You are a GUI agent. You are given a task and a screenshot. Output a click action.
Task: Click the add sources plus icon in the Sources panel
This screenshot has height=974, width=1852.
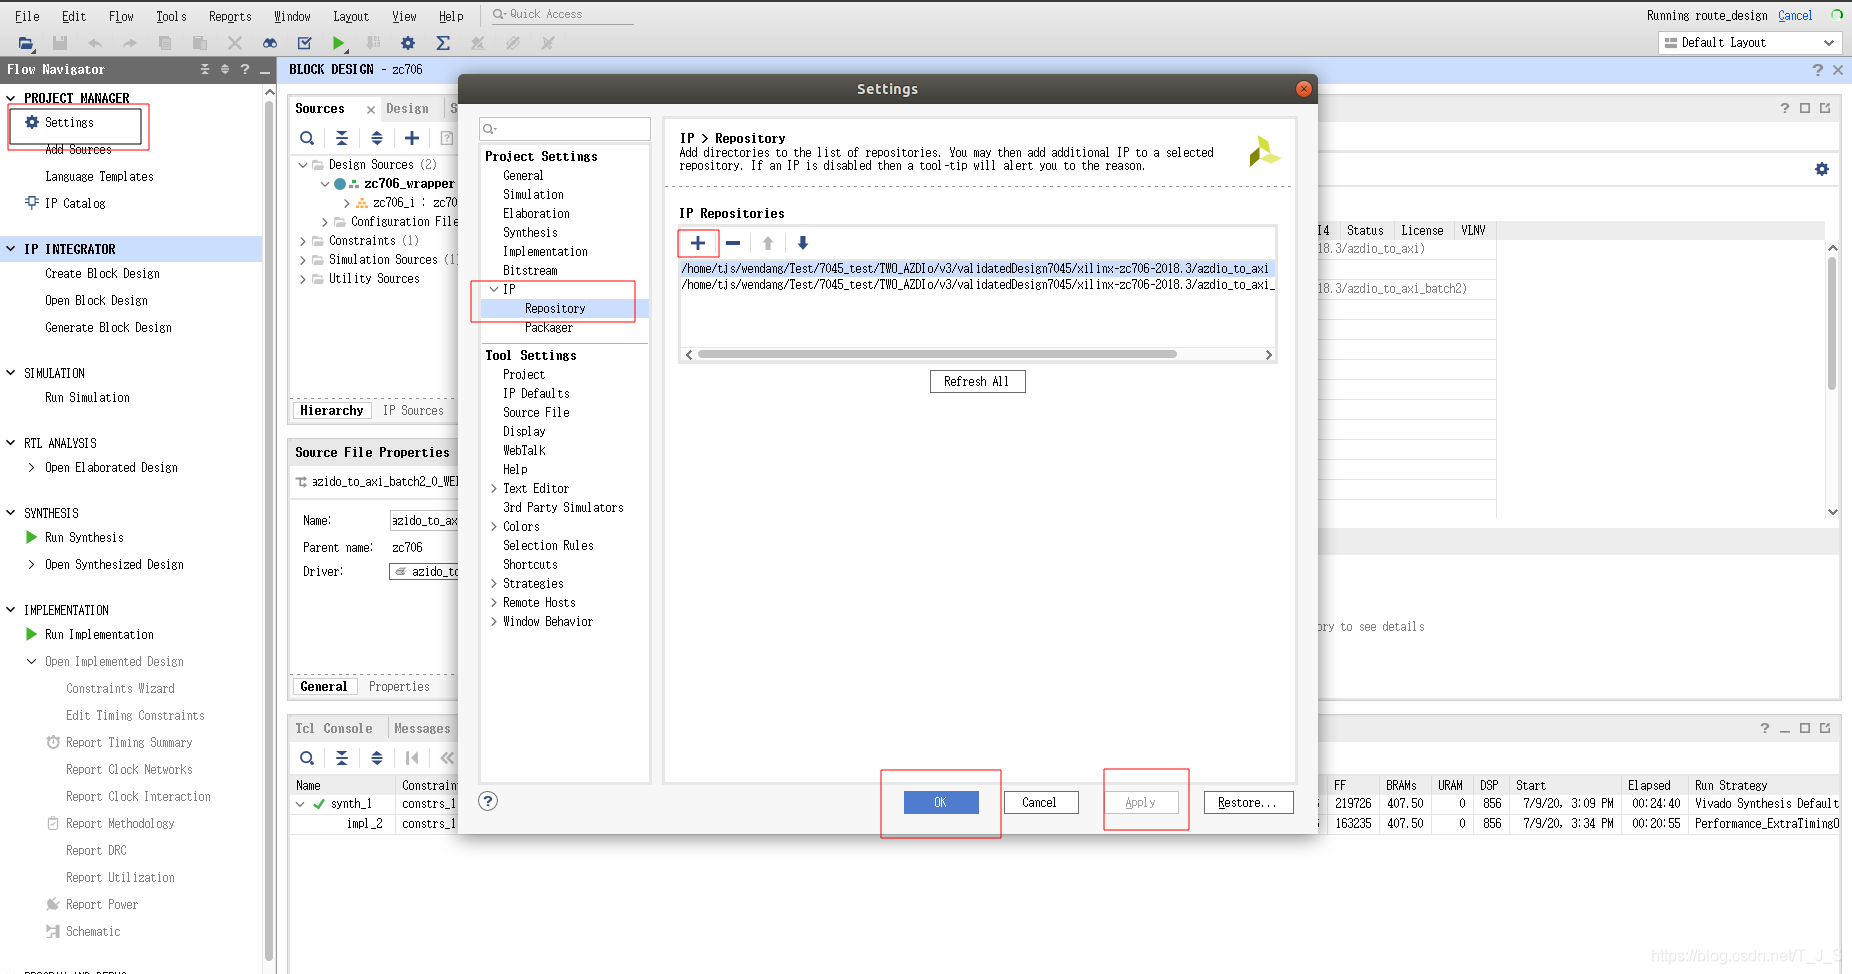click(x=412, y=138)
